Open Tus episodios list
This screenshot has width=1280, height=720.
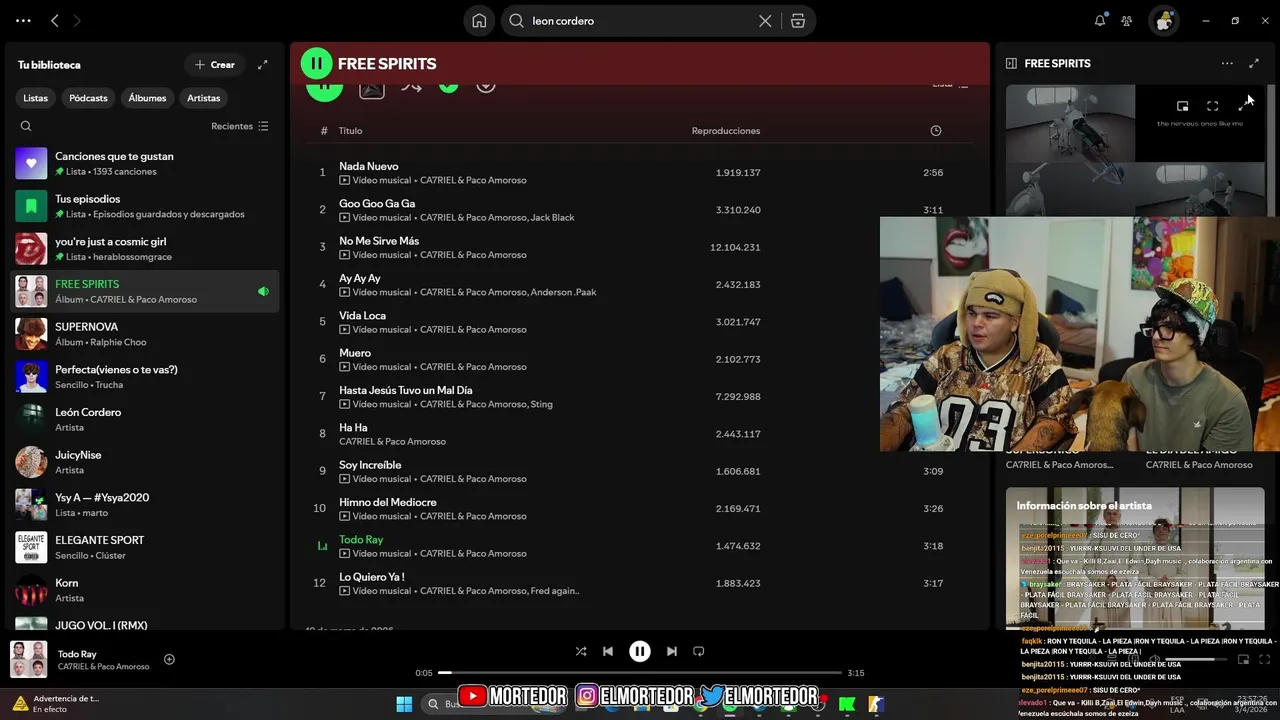pyautogui.click(x=145, y=206)
